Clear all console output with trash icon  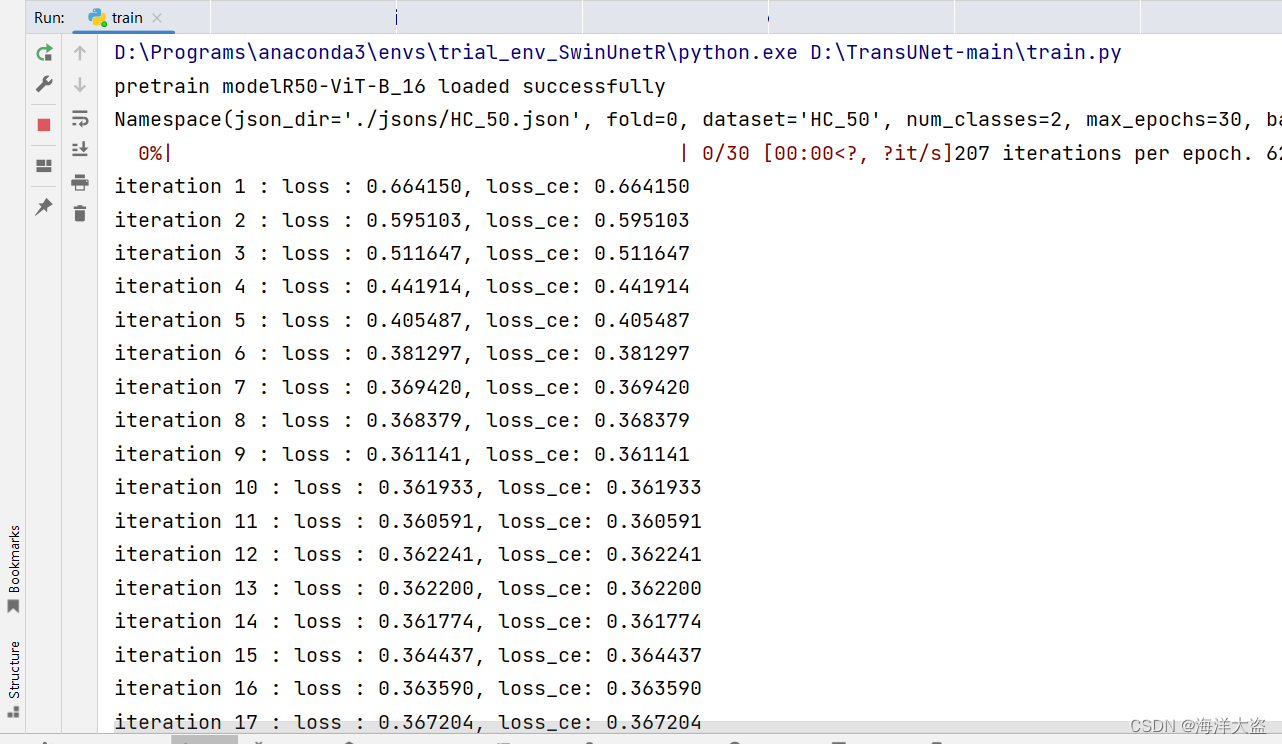[79, 213]
